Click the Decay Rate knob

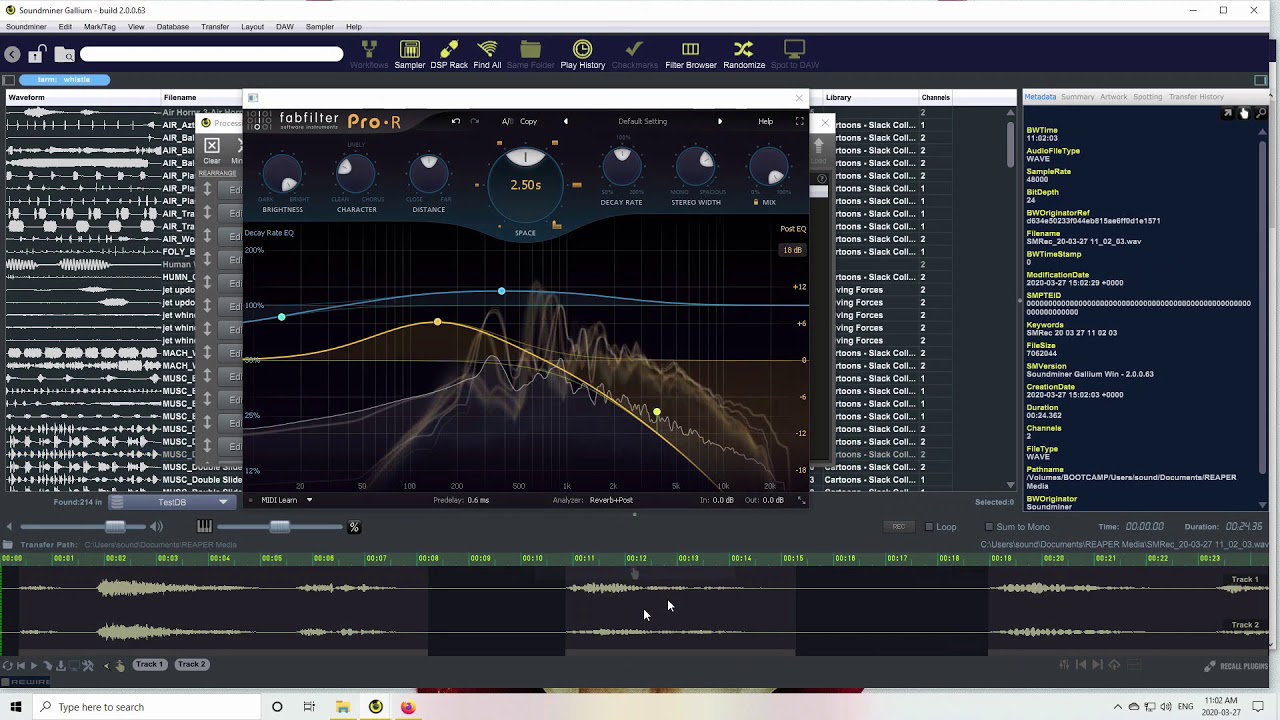click(621, 168)
